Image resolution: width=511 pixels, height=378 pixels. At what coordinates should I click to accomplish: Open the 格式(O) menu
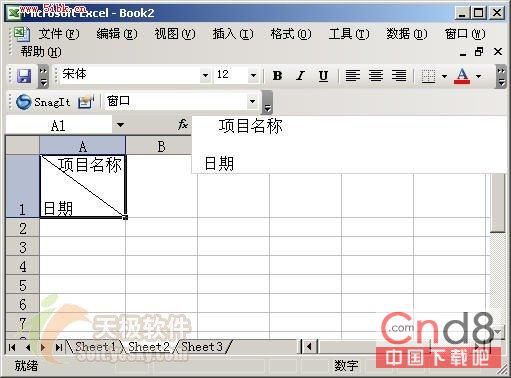click(291, 34)
